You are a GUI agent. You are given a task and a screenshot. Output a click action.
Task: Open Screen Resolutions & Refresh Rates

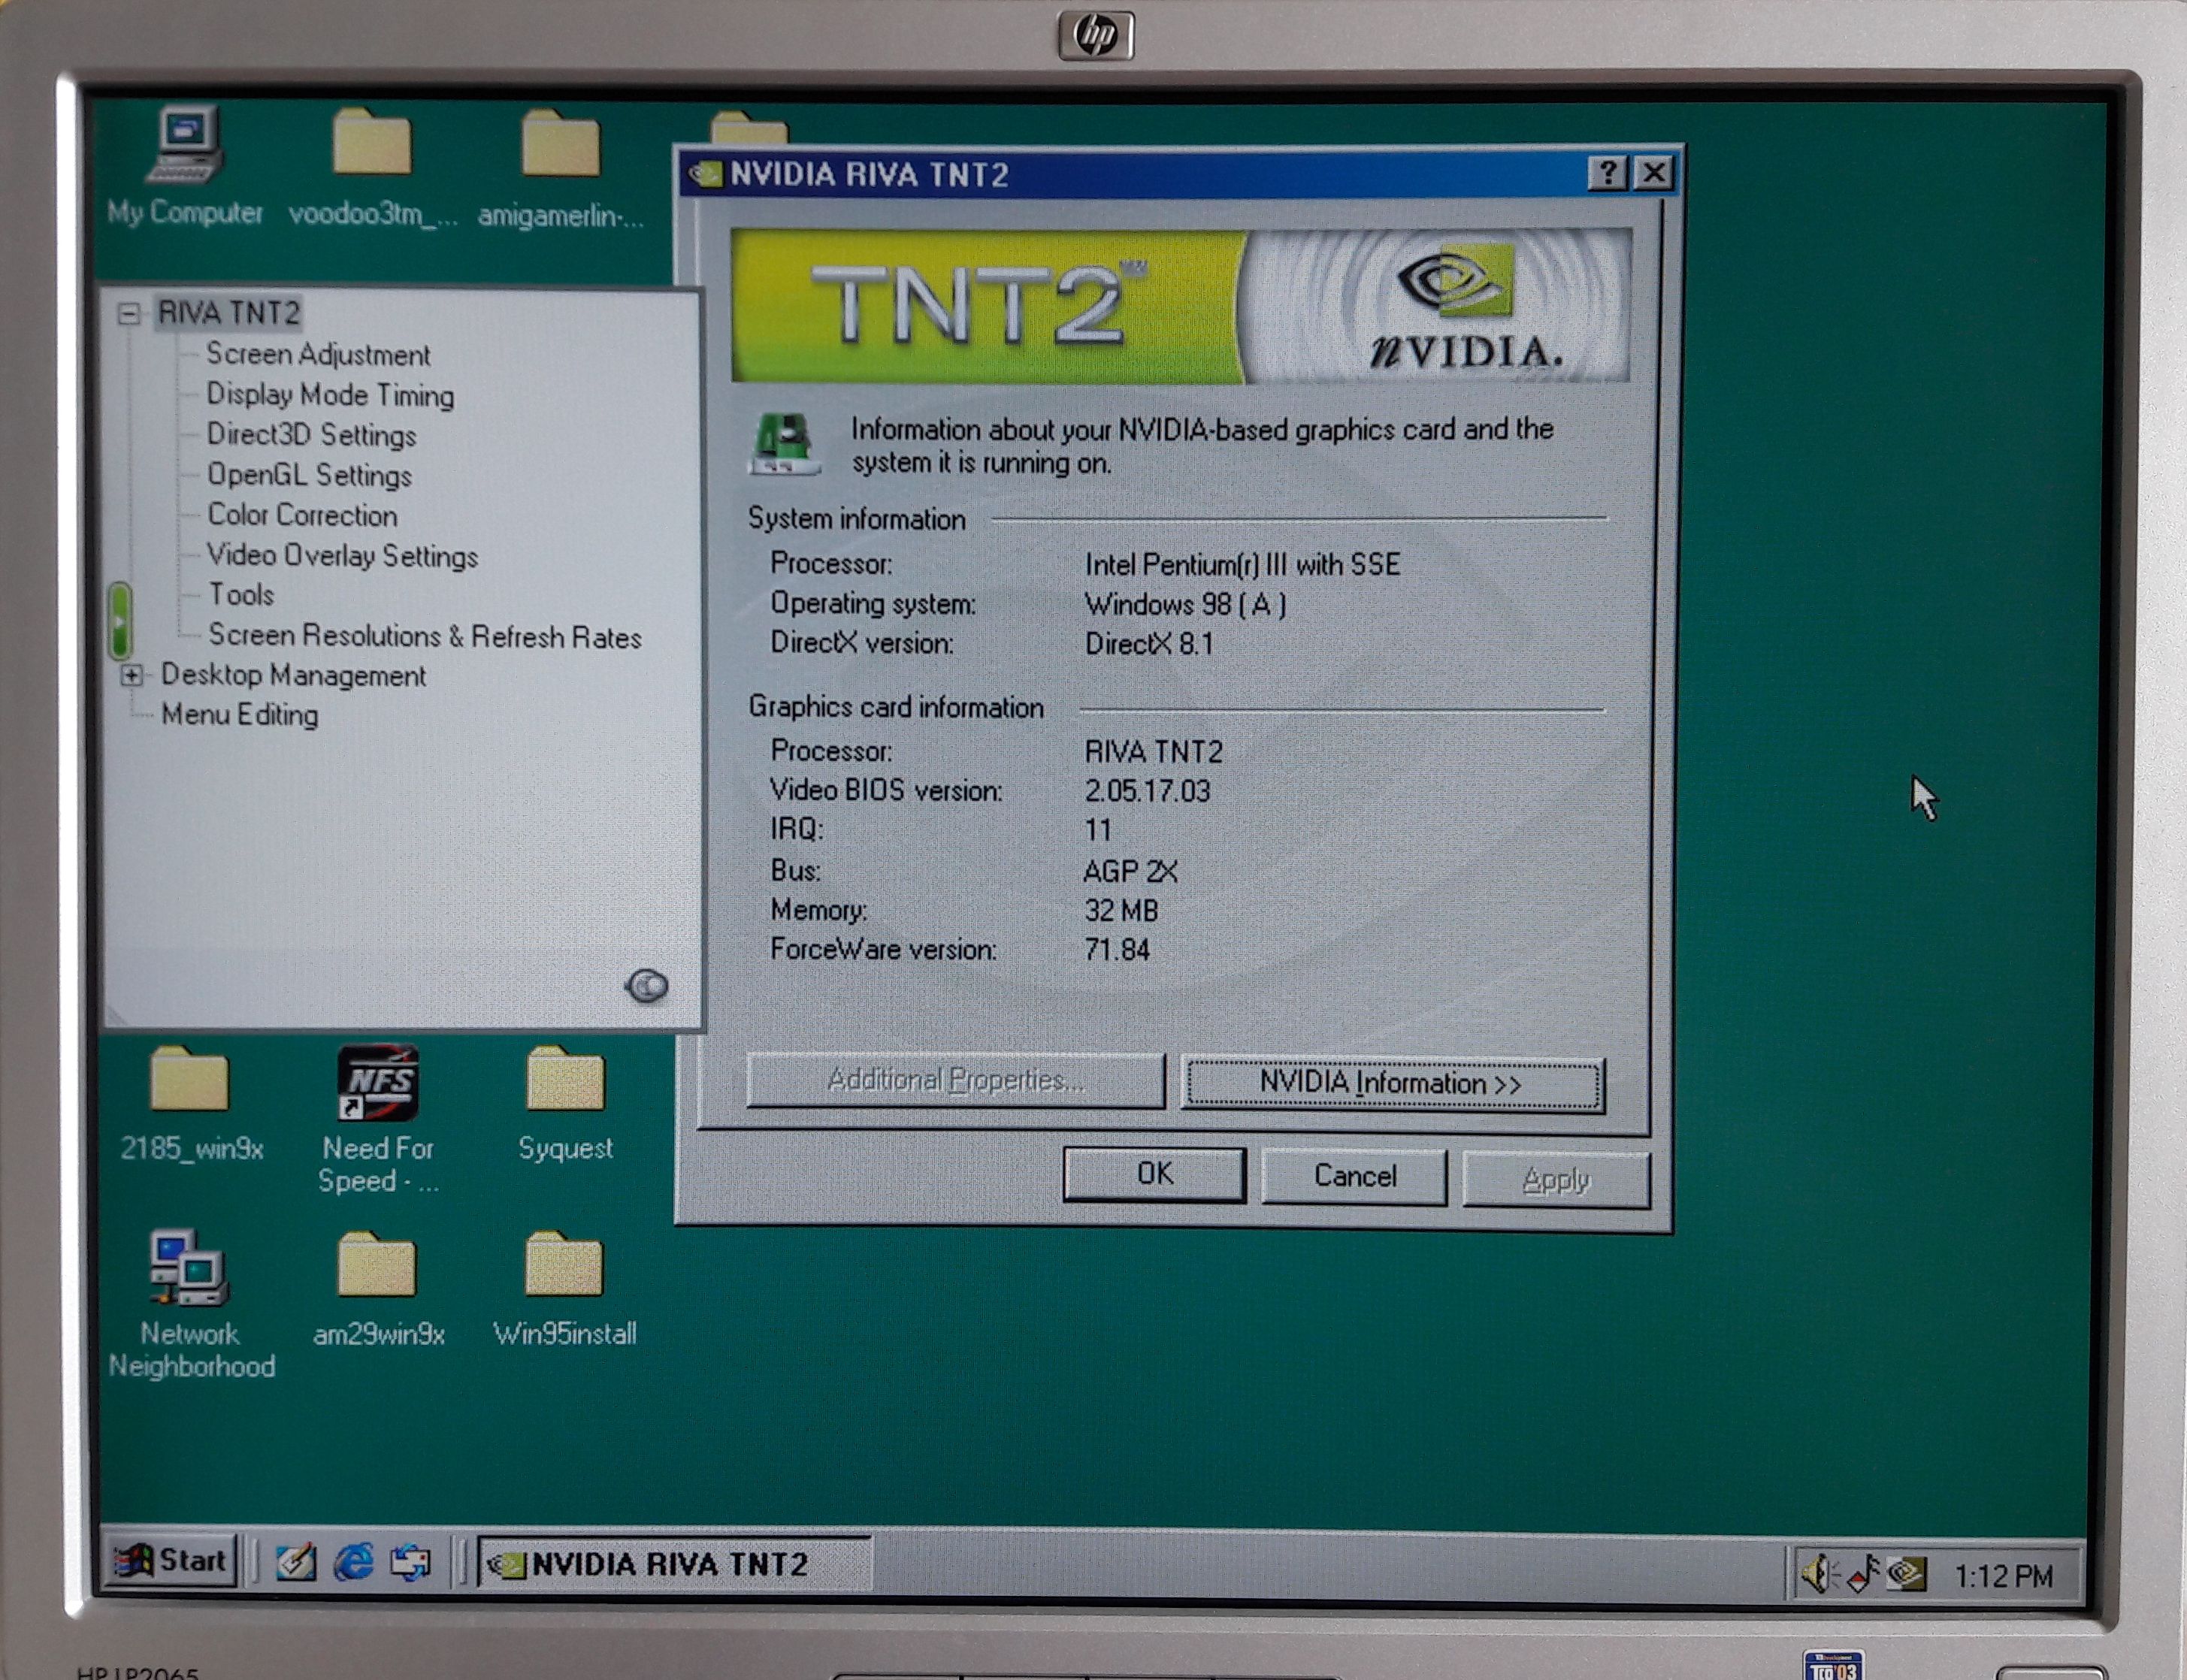coord(424,636)
